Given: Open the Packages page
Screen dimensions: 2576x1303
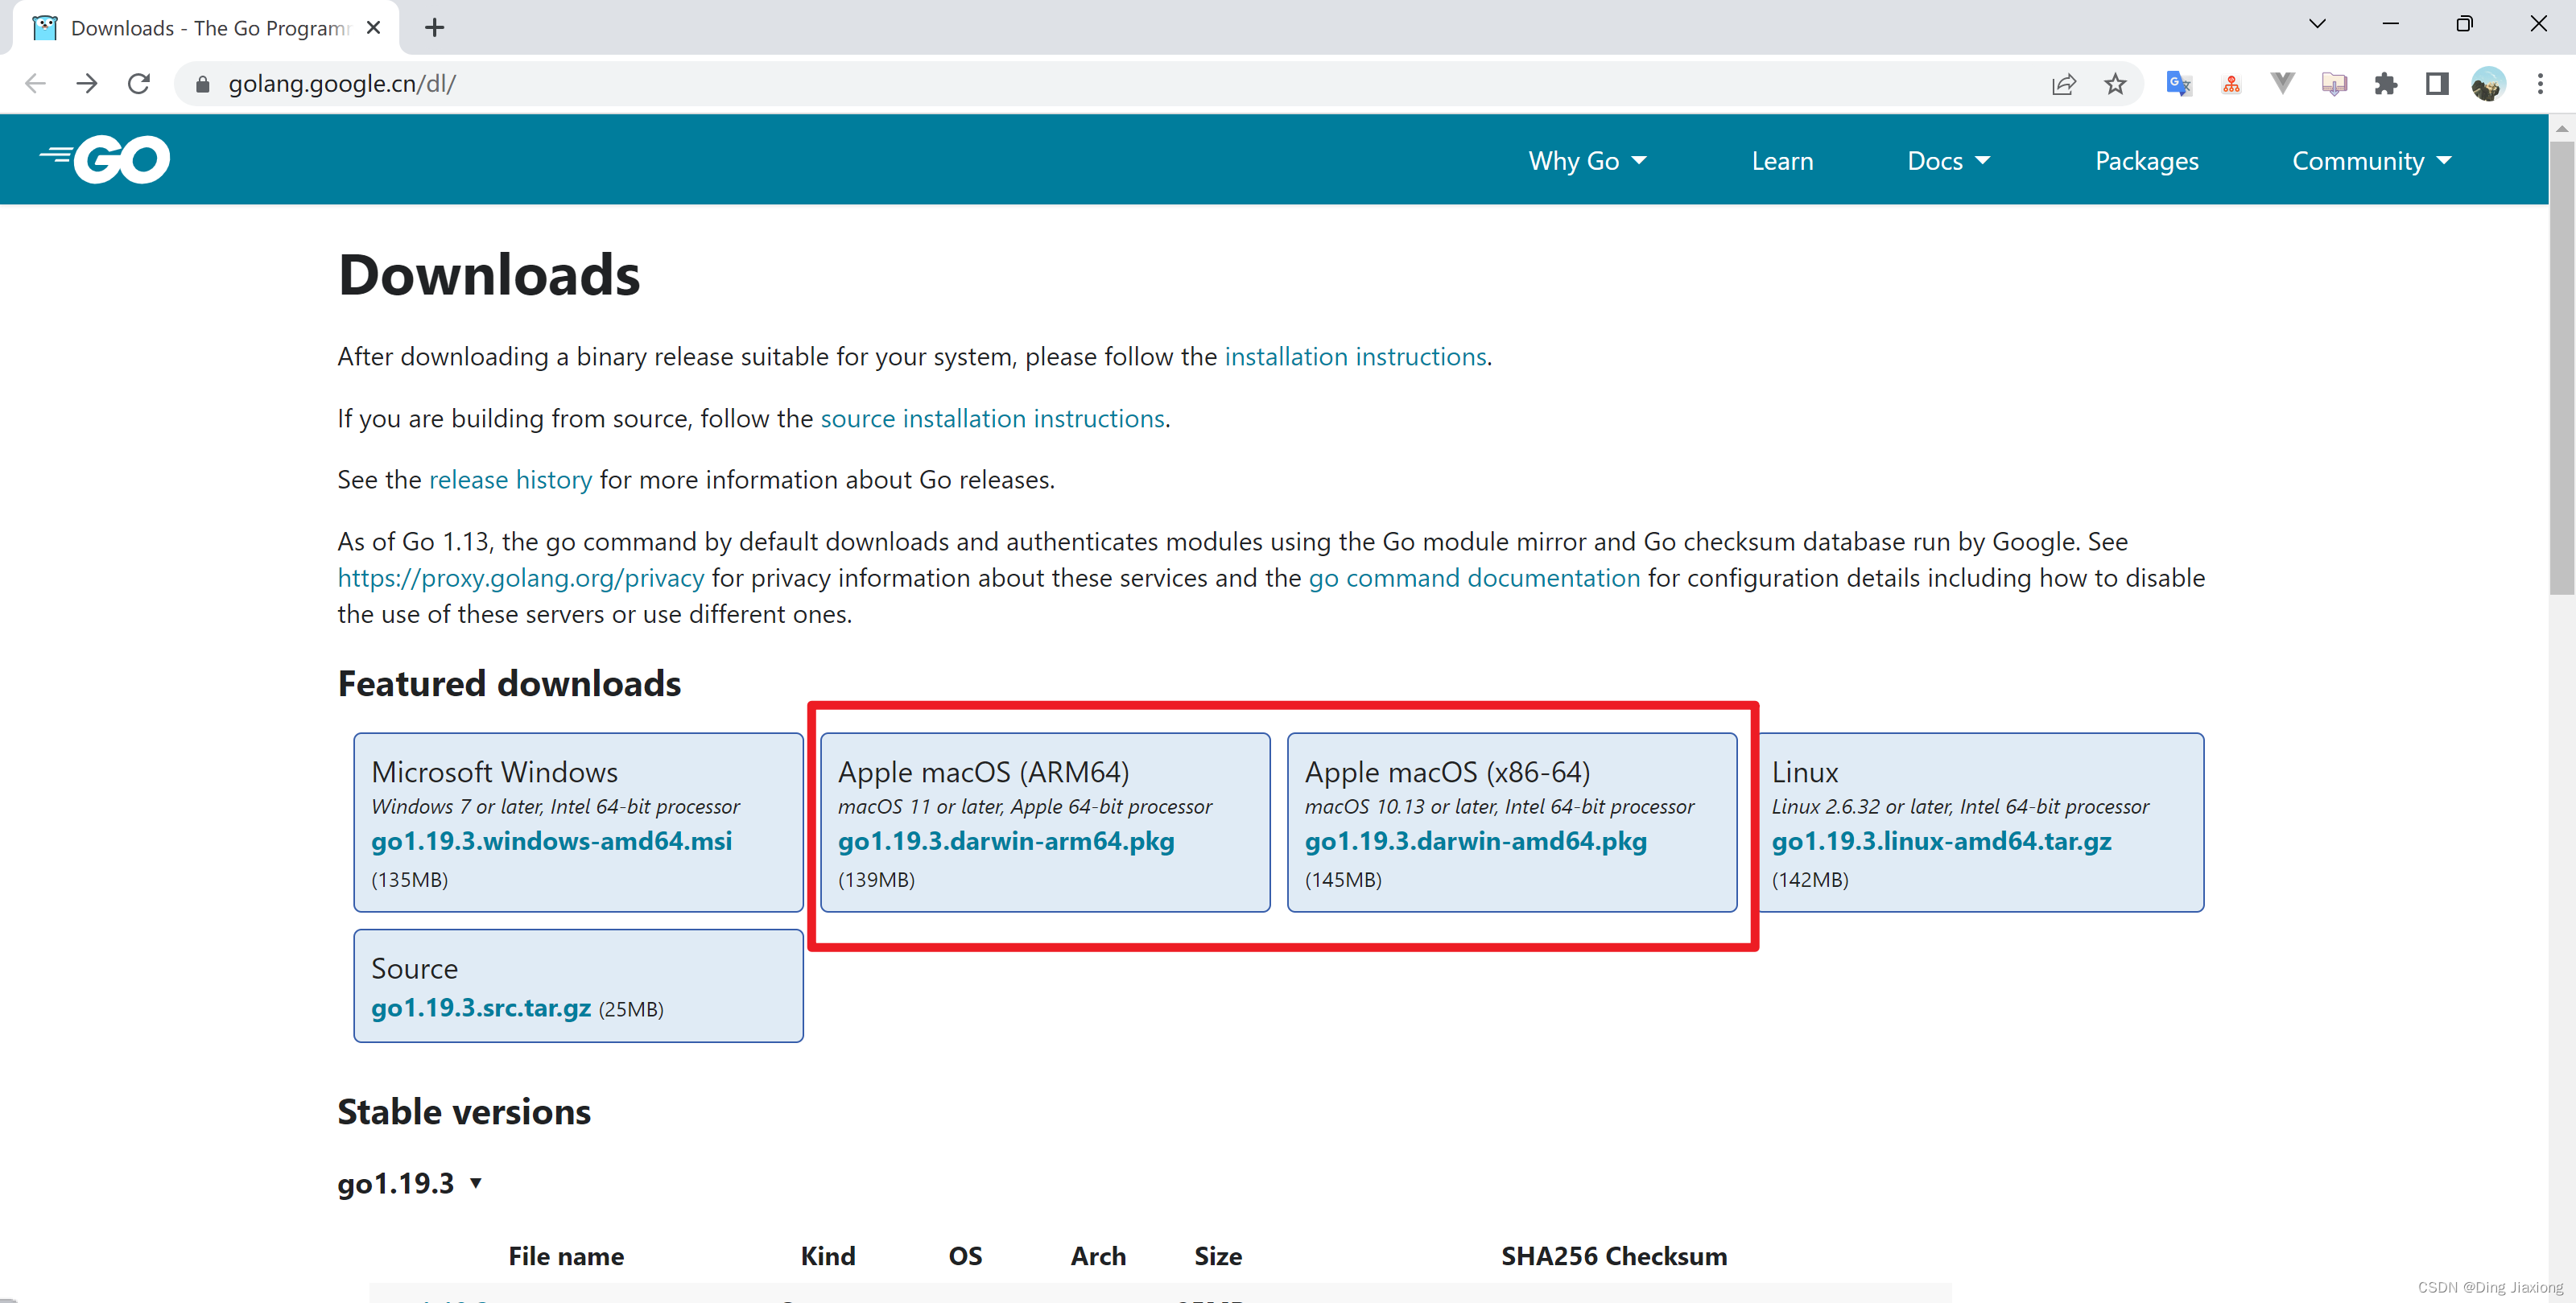Looking at the screenshot, I should tap(2146, 161).
